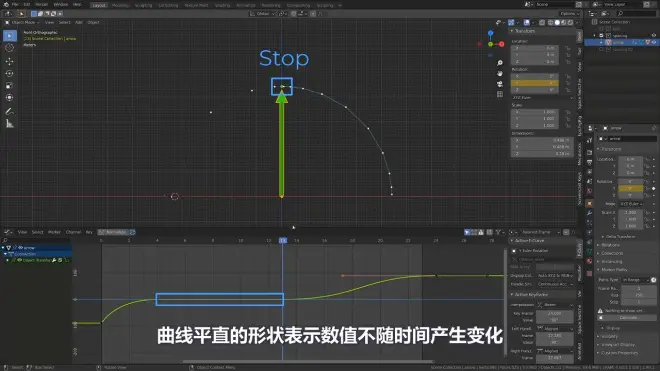Select the Annotate tool
The width and height of the screenshot is (660, 371).
(10, 112)
